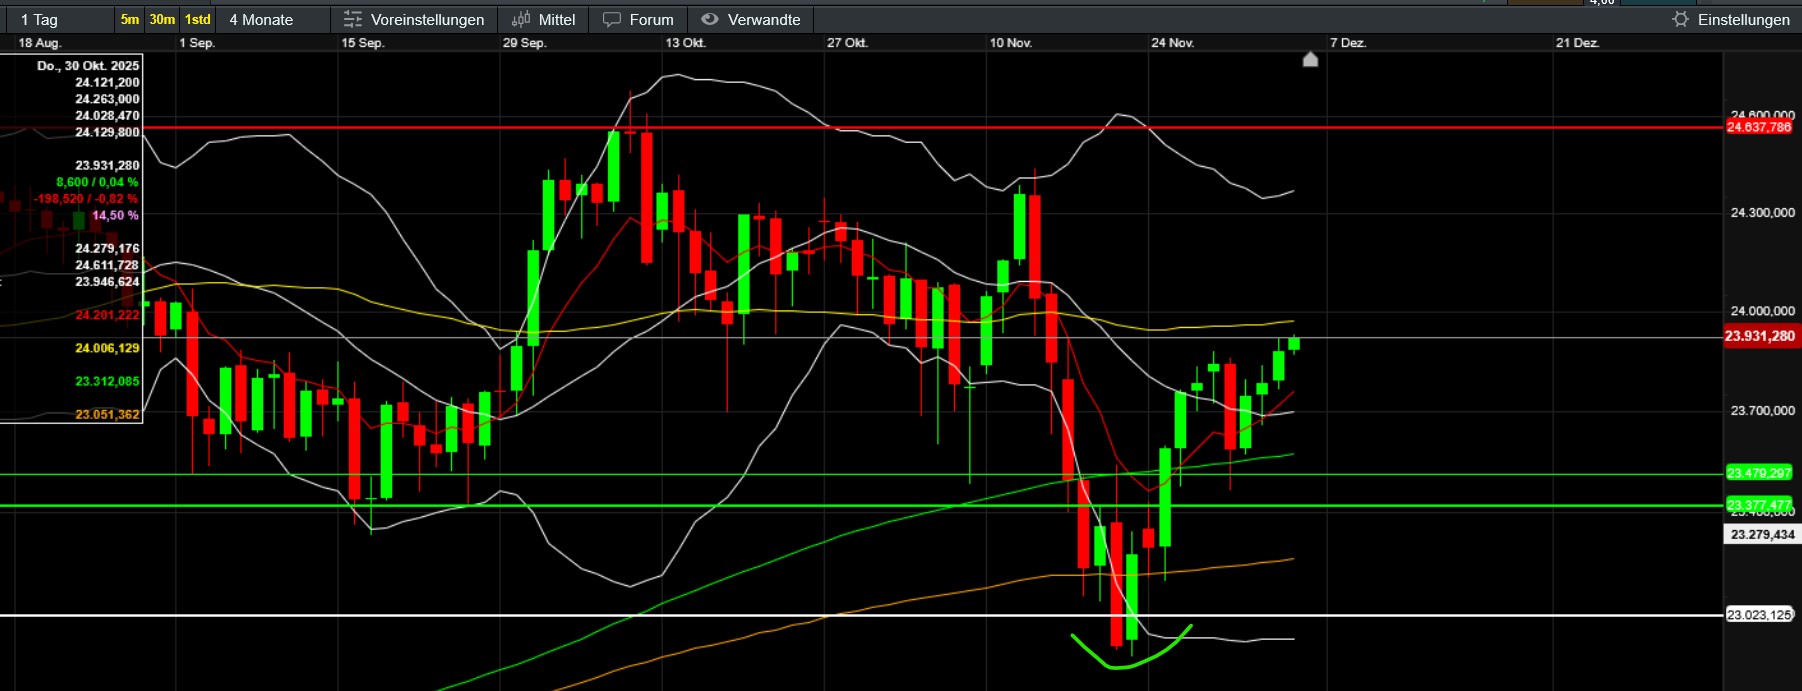The height and width of the screenshot is (691, 1802).
Task: Click the green '8,600 / 0,04 %' value
Action: click(x=97, y=182)
